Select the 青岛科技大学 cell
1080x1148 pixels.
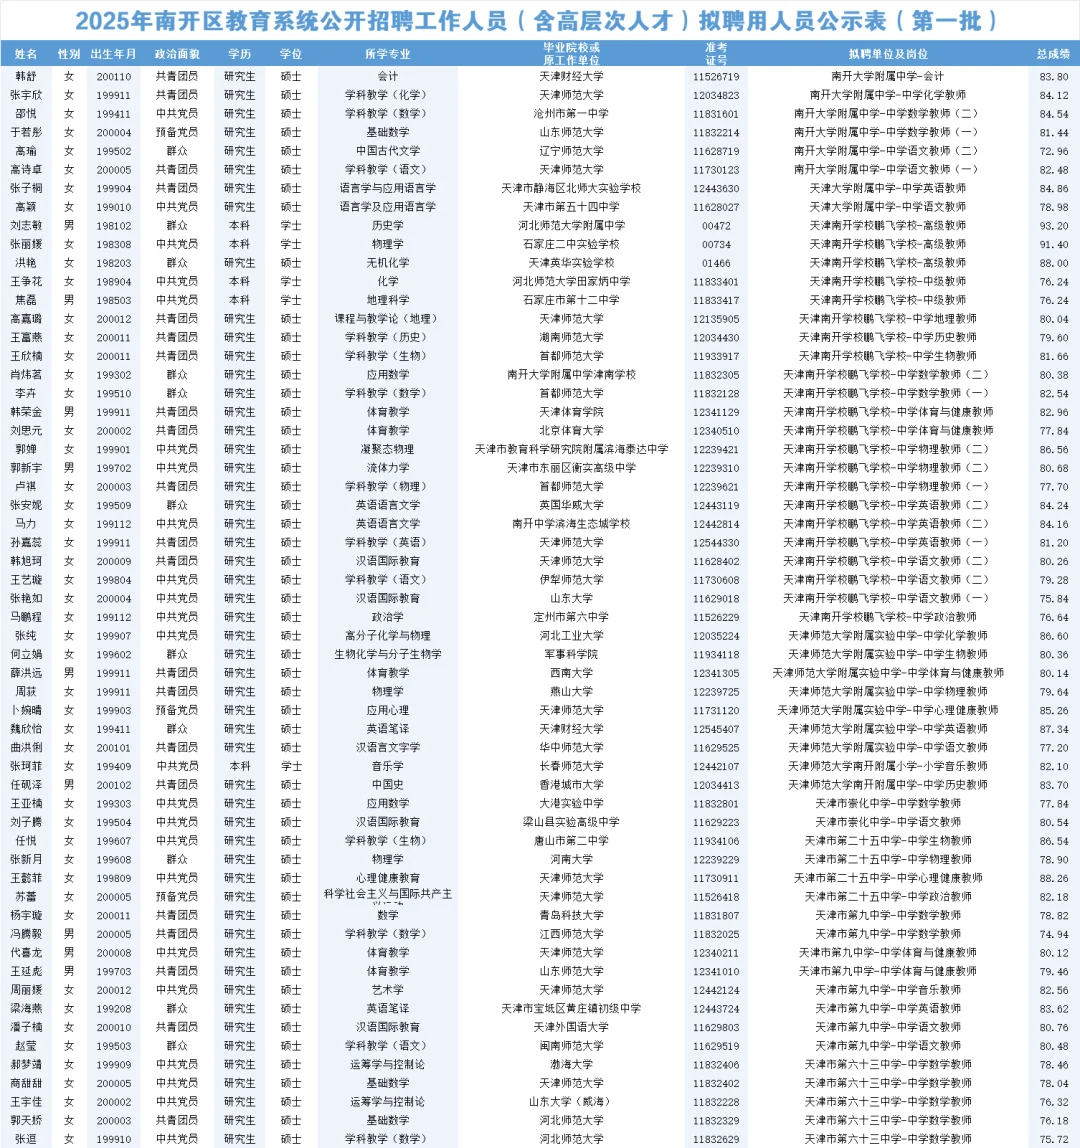point(571,915)
